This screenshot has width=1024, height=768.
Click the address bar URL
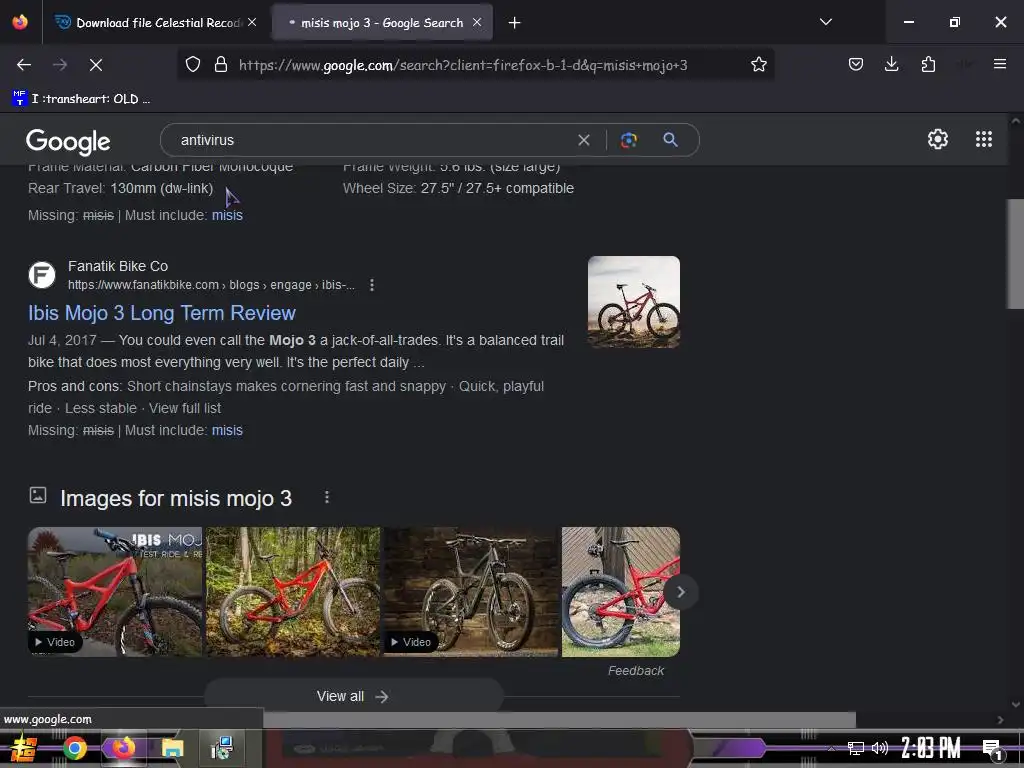click(463, 65)
